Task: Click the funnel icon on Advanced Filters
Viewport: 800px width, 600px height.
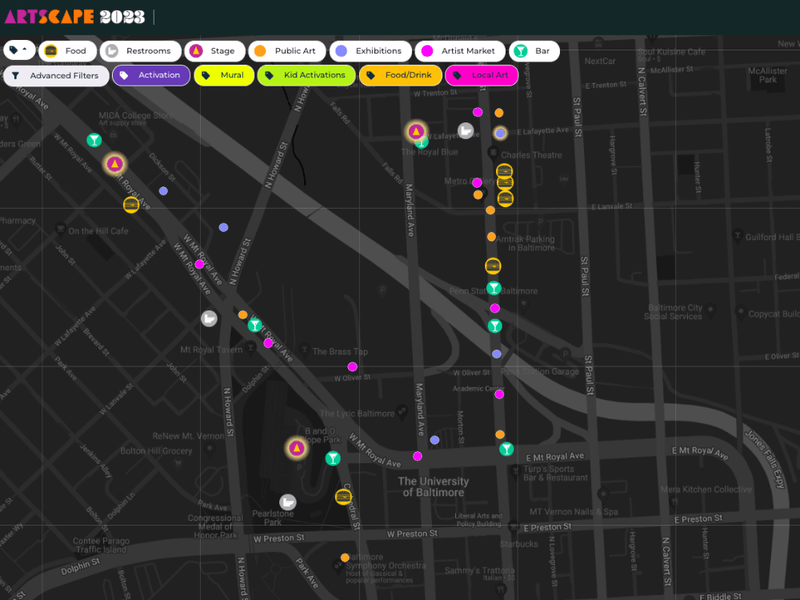Action: coord(14,75)
